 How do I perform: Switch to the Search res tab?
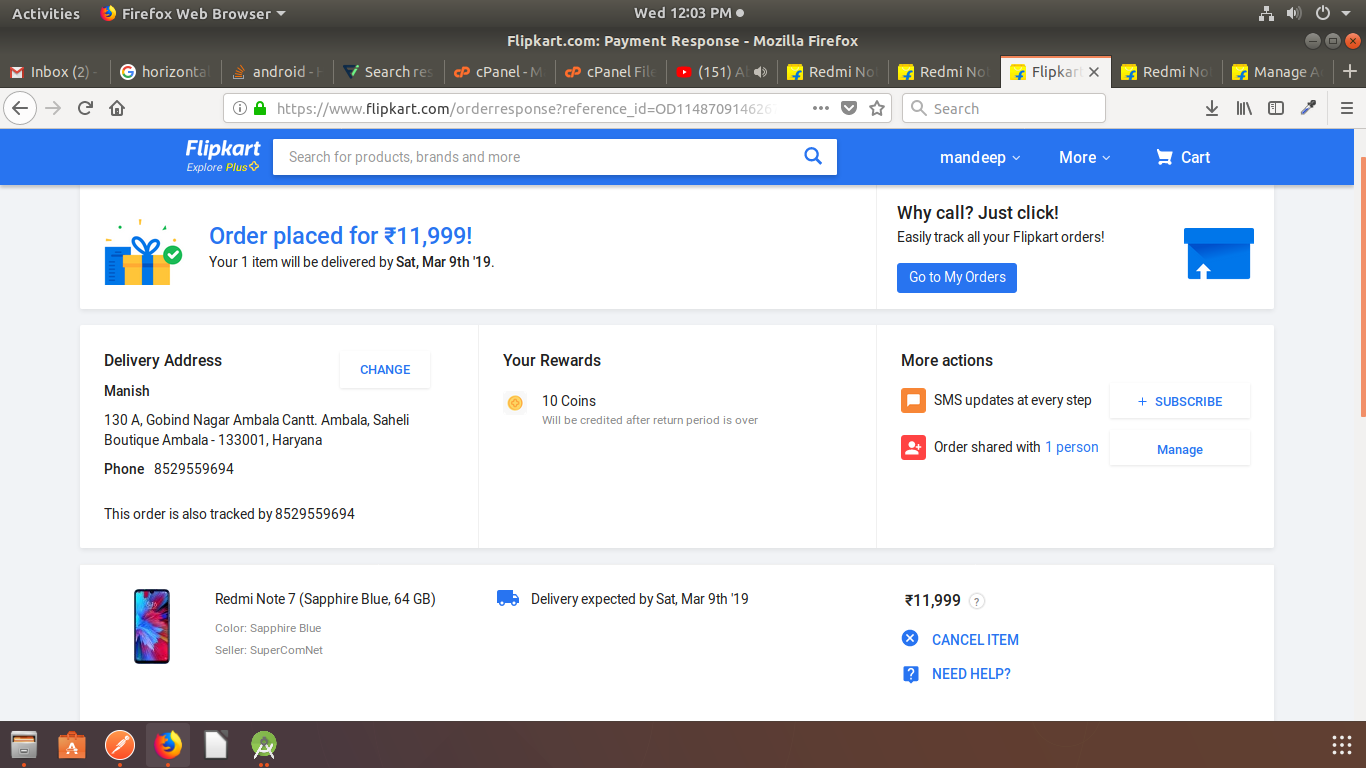pyautogui.click(x=388, y=72)
